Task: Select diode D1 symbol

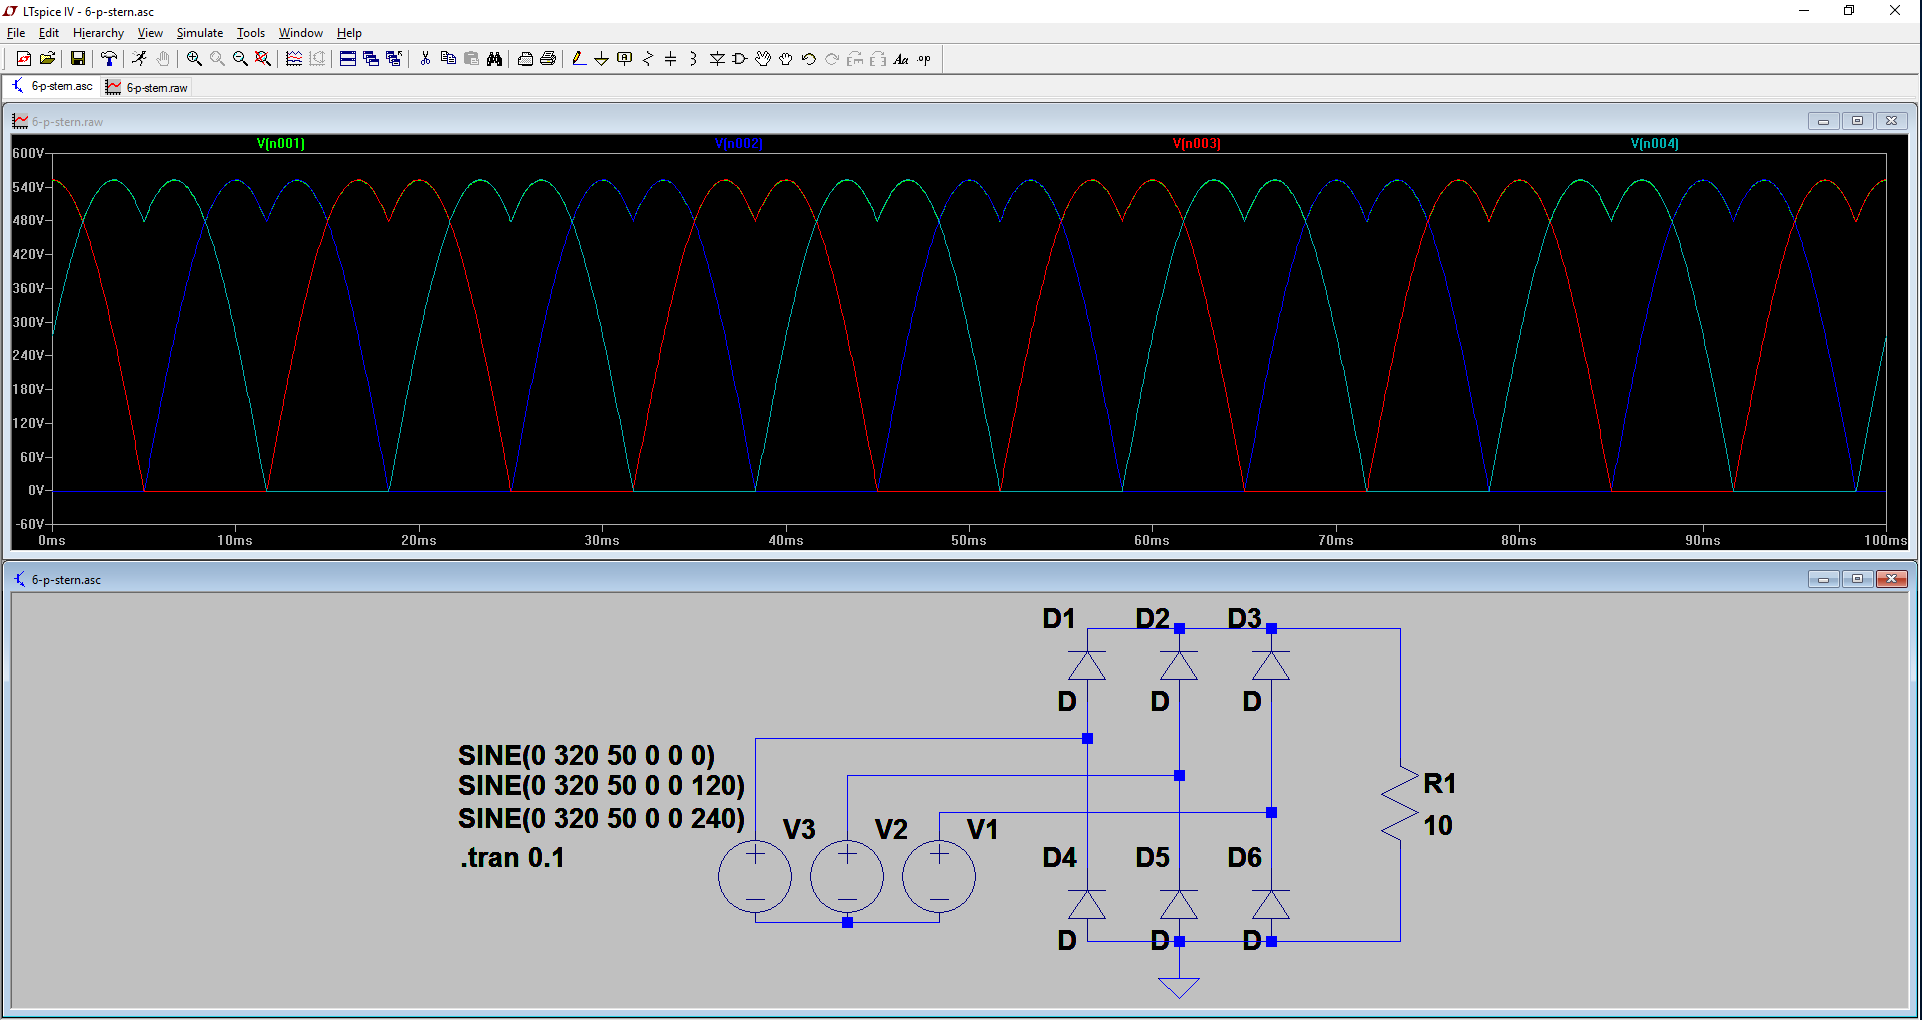Action: click(x=1087, y=665)
